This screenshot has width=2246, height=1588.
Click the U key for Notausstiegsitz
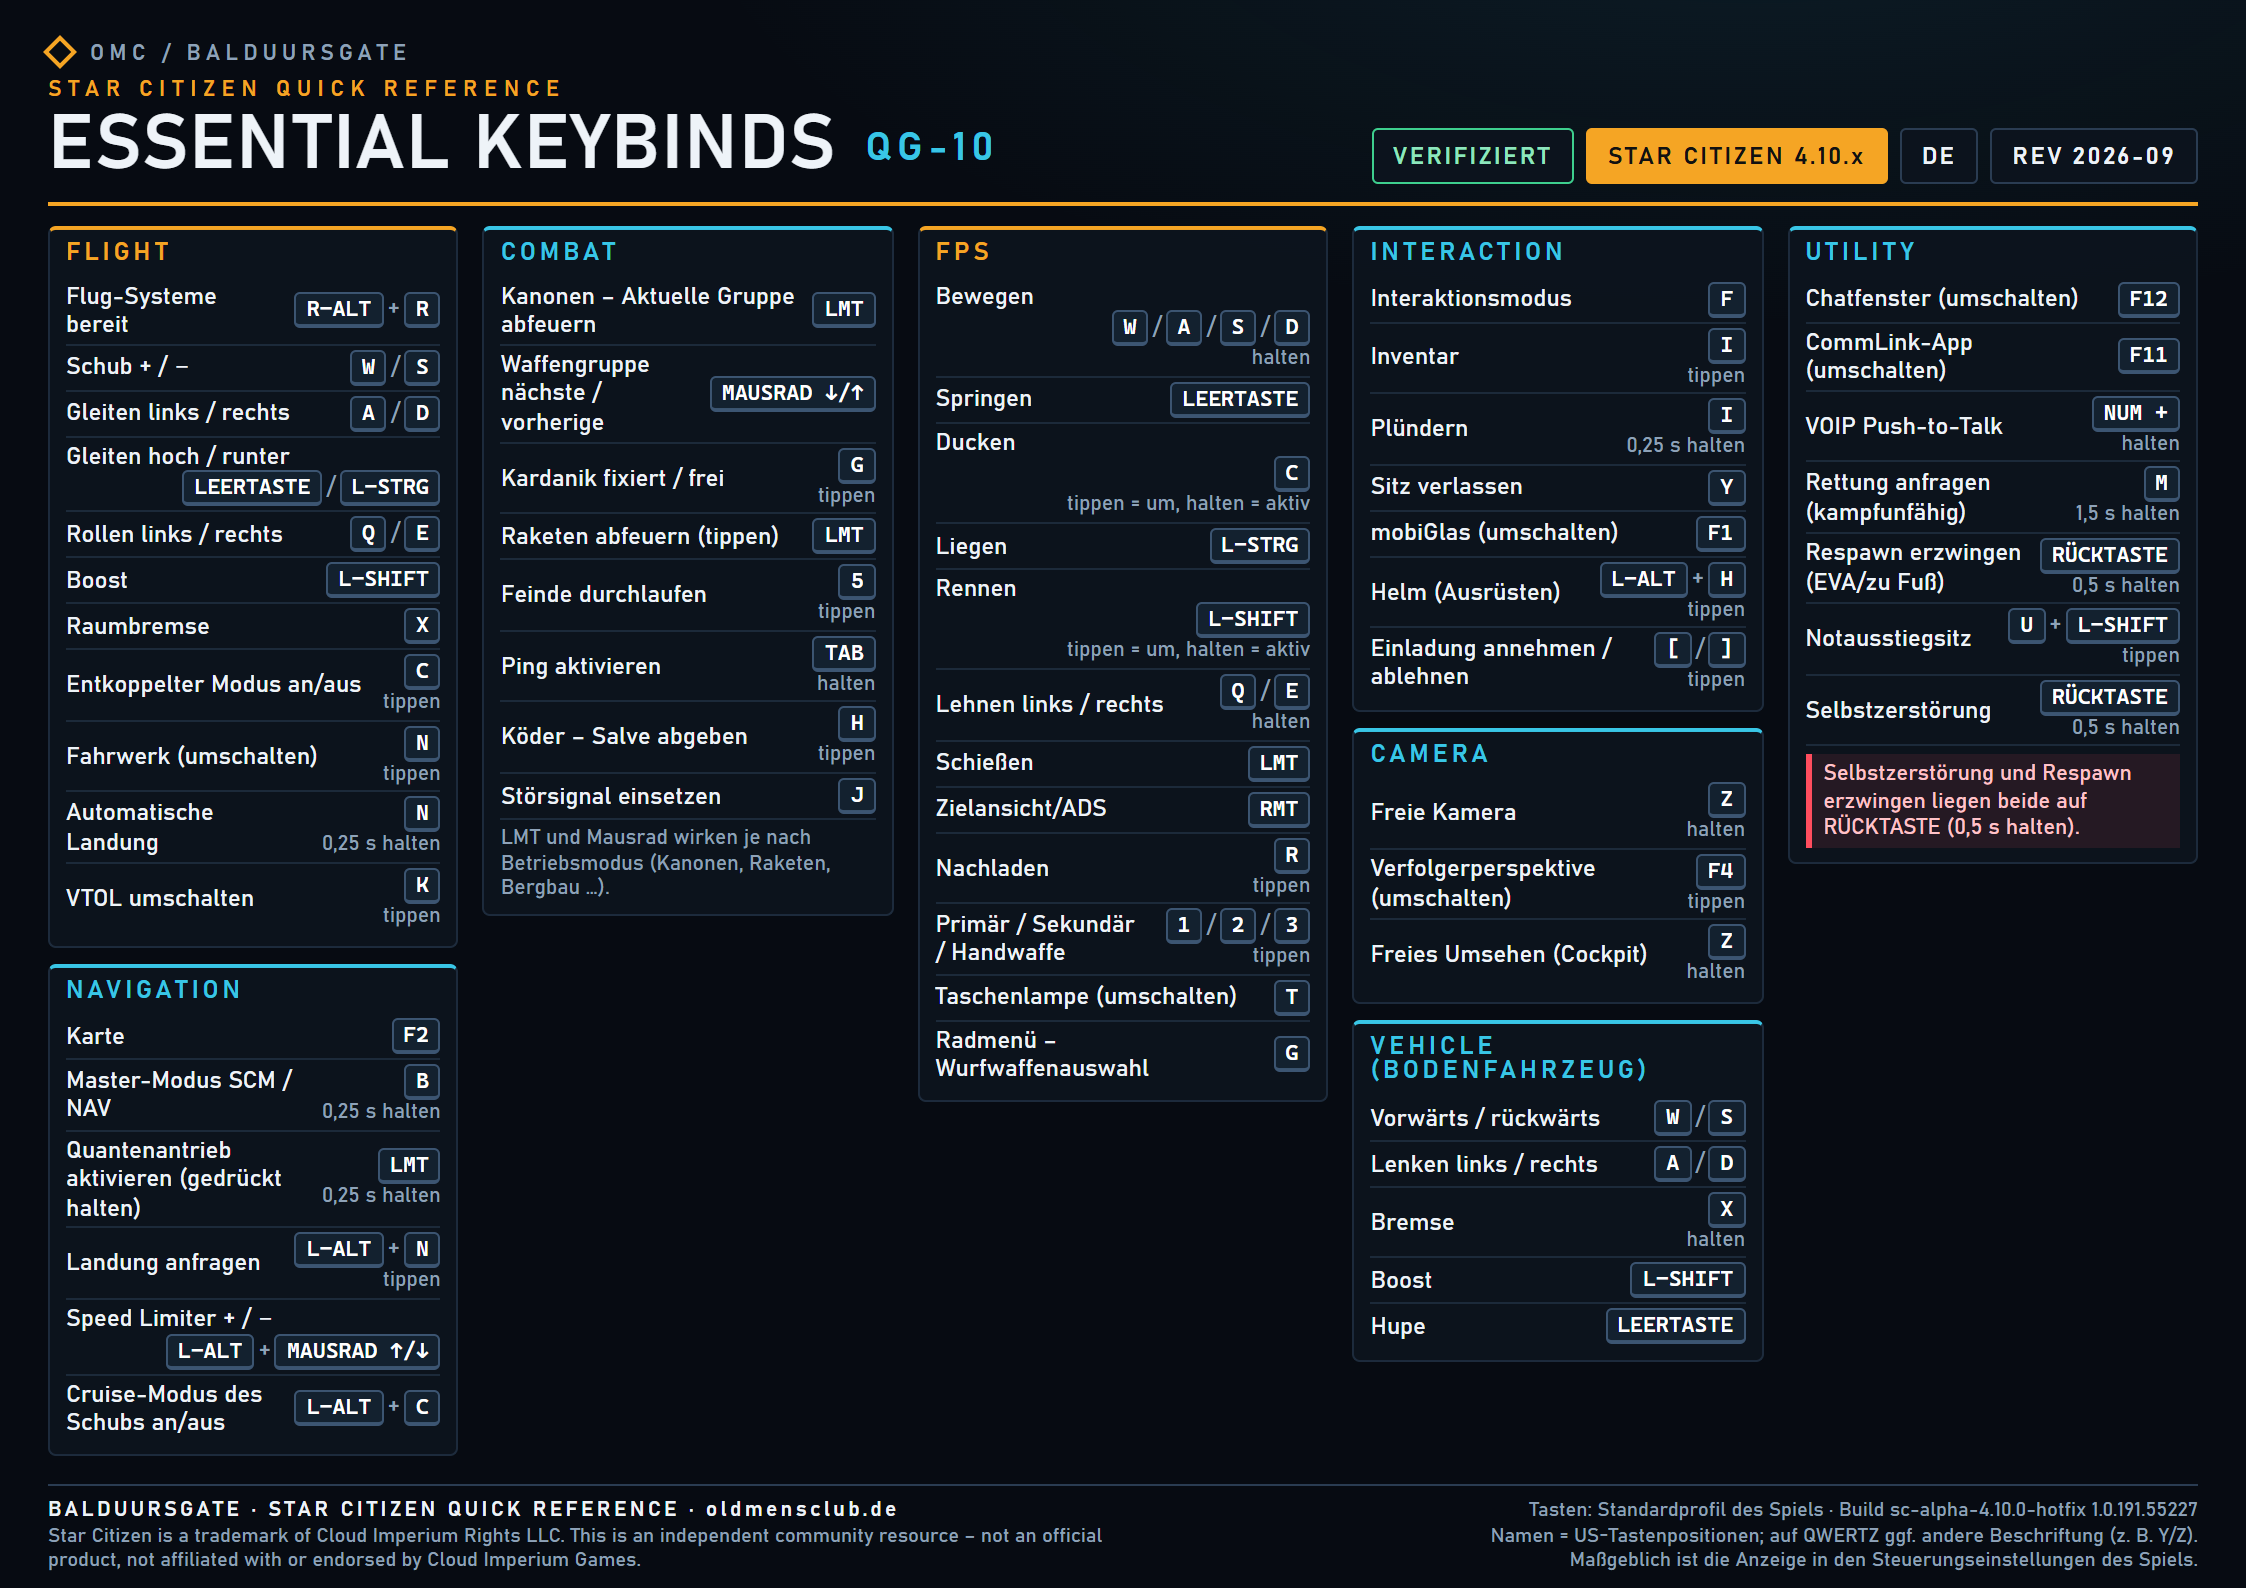2027,625
